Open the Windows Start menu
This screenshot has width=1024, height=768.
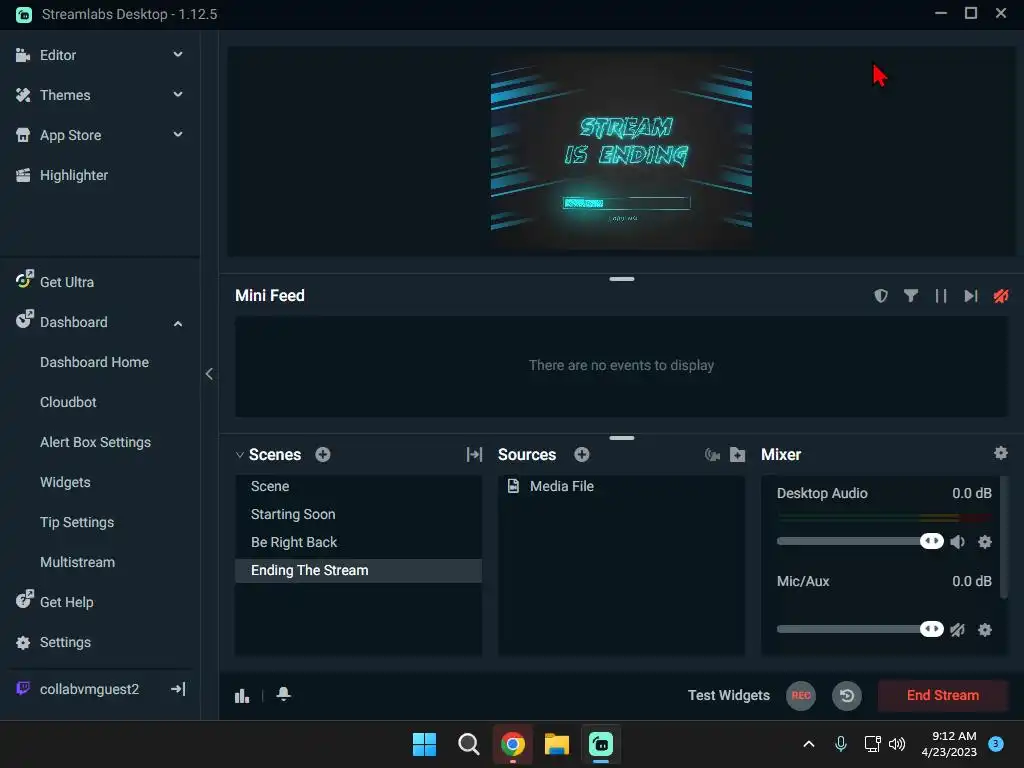[x=424, y=744]
